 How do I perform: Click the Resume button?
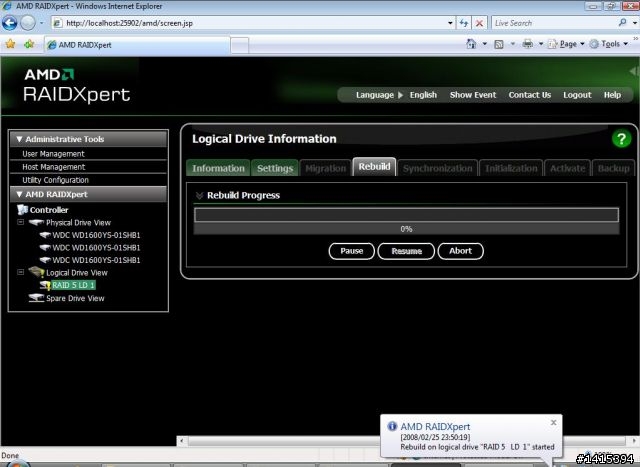click(x=406, y=251)
